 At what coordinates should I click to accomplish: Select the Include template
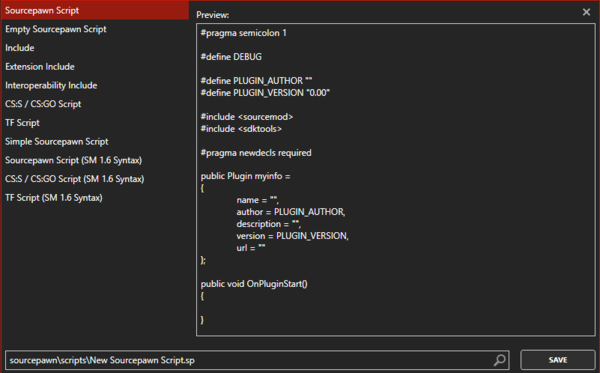pos(95,48)
